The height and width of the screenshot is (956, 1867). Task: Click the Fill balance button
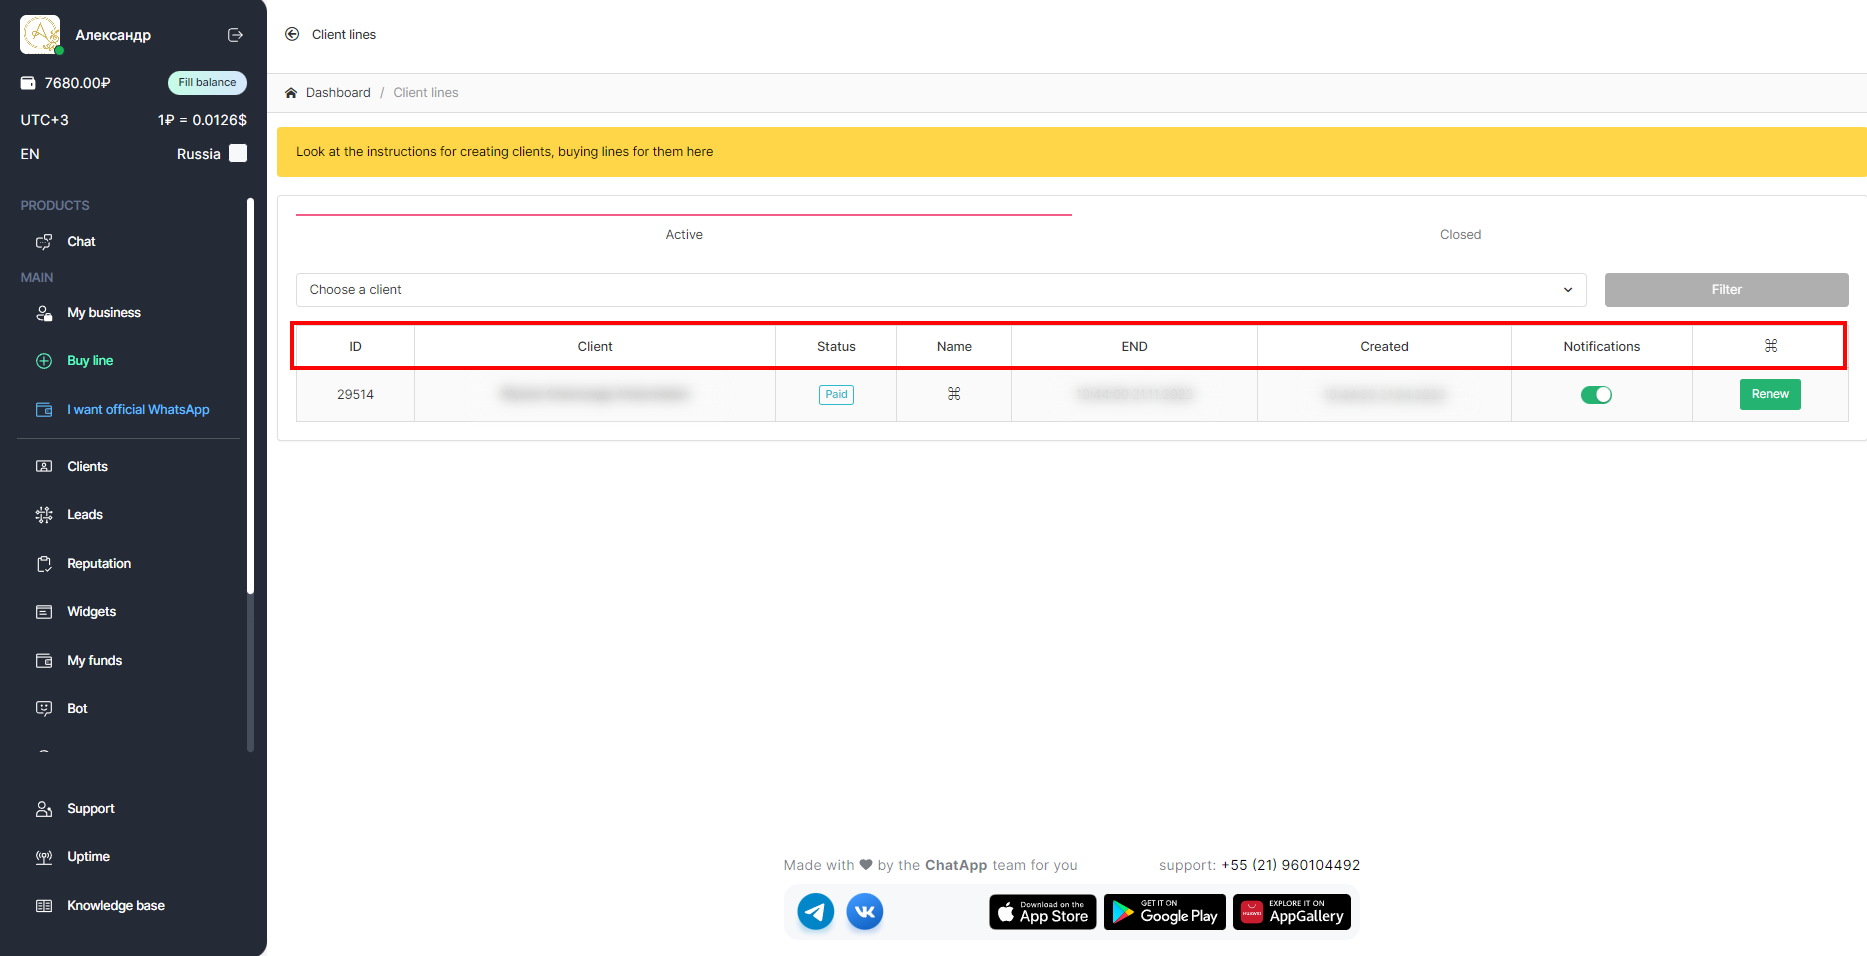(x=207, y=83)
